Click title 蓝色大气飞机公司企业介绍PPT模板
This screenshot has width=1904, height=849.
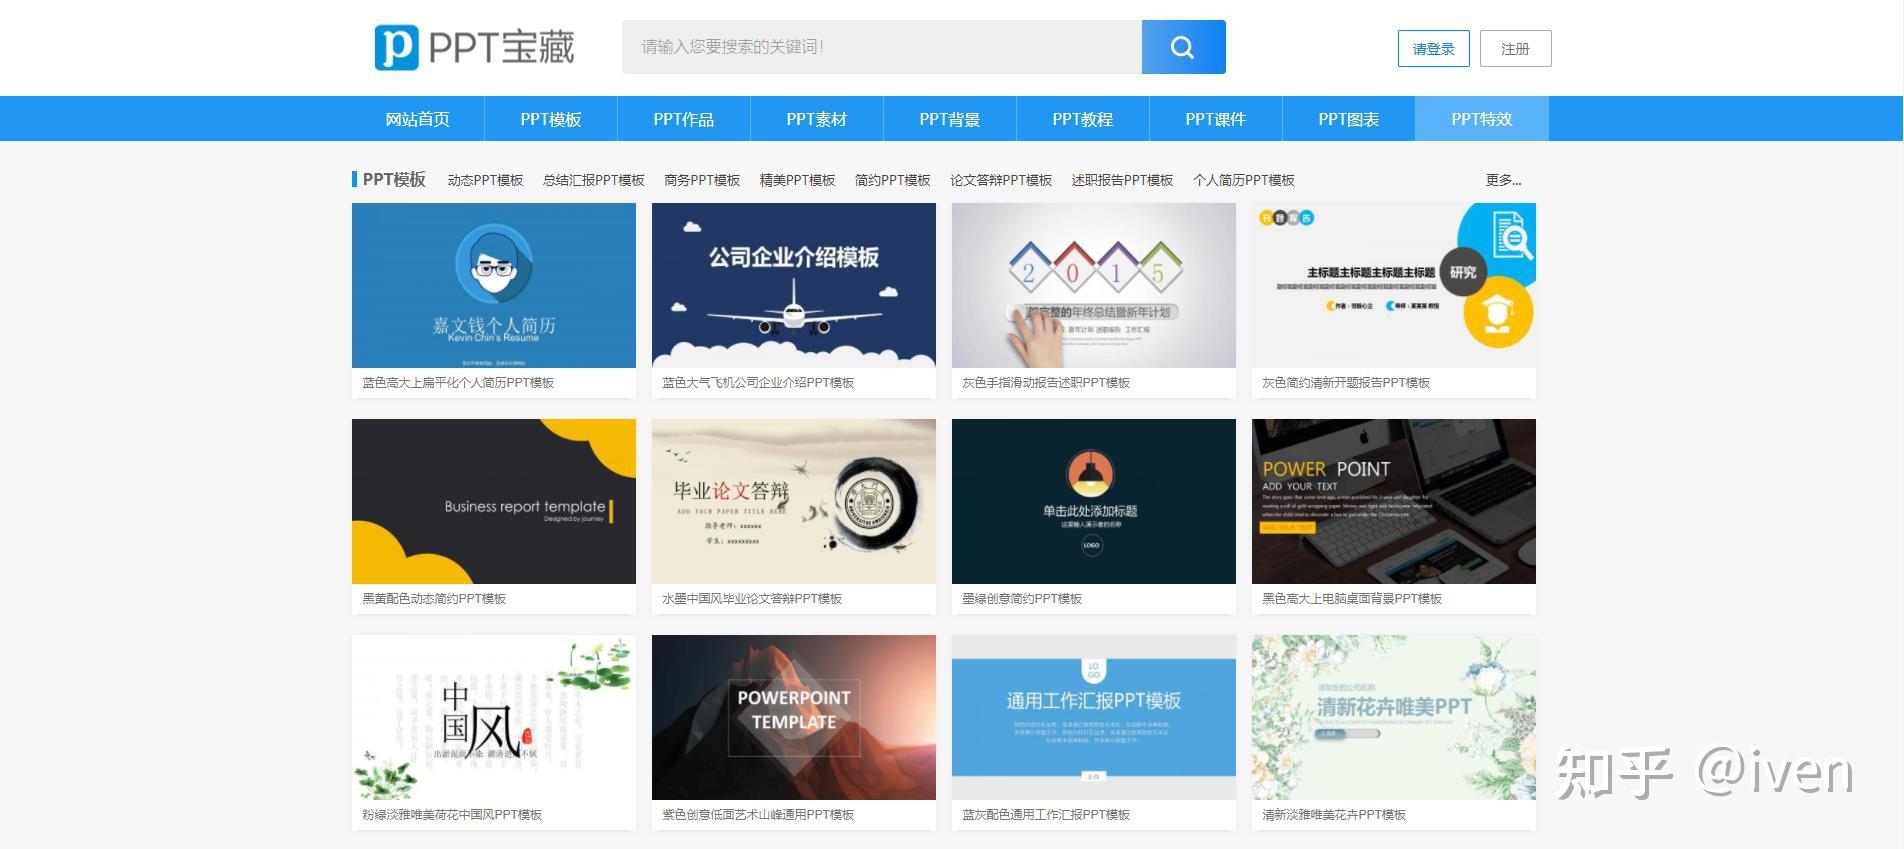(758, 383)
